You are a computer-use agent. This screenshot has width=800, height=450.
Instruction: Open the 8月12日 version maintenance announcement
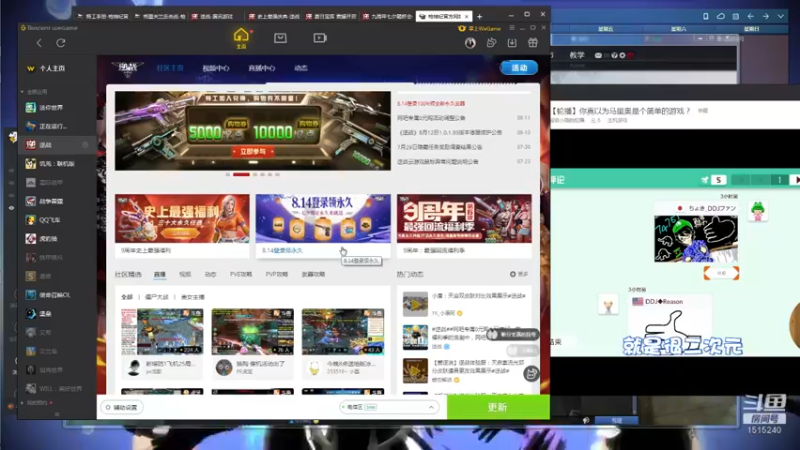tap(449, 133)
